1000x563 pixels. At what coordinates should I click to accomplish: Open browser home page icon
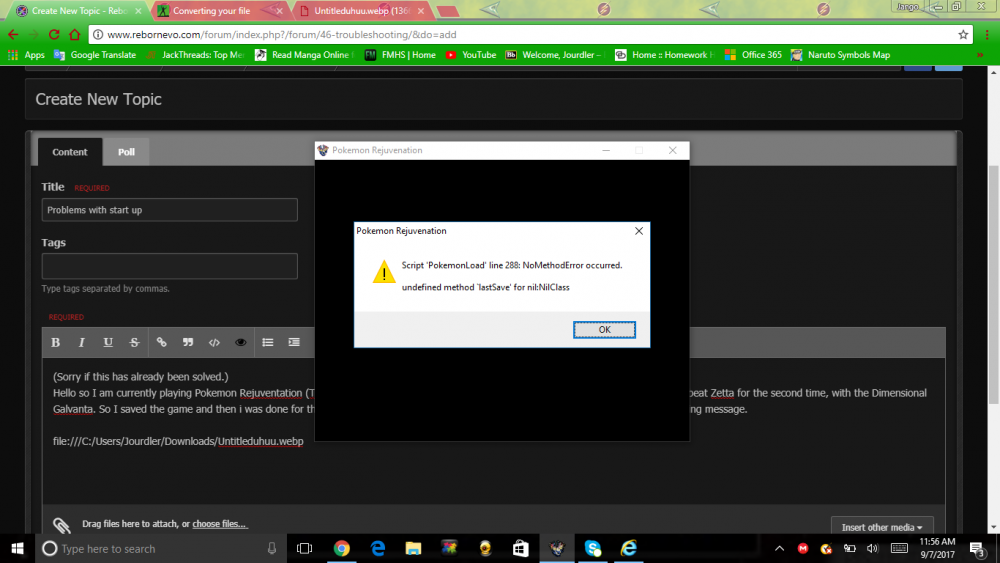point(75,34)
